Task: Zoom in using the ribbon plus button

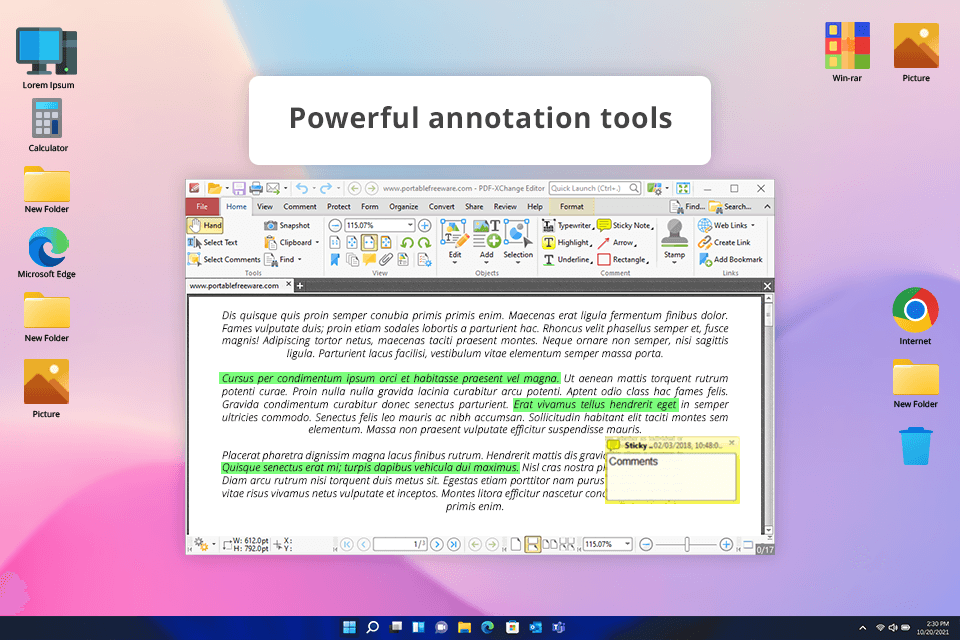Action: coord(424,225)
